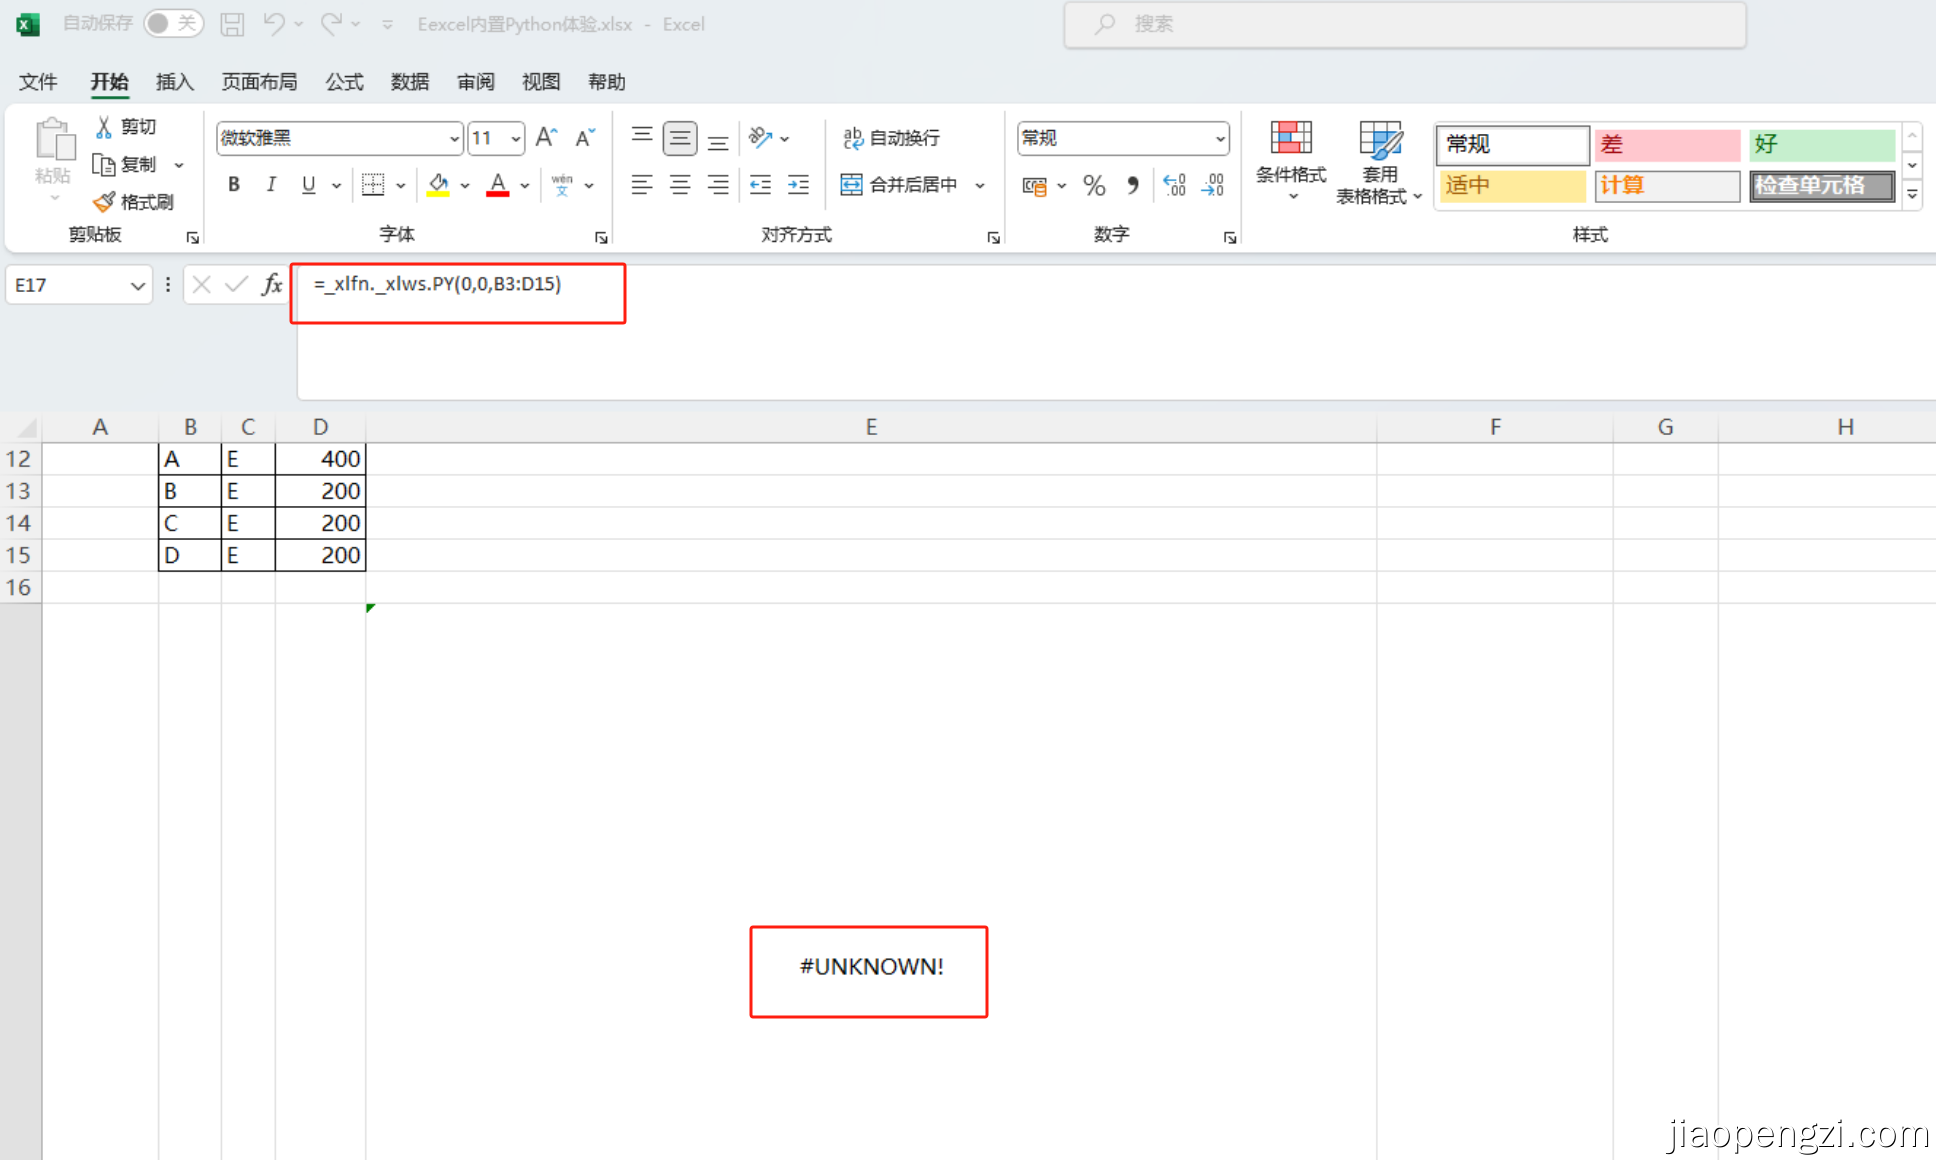Click the decrease indent icon
The height and width of the screenshot is (1160, 1936).
(760, 184)
